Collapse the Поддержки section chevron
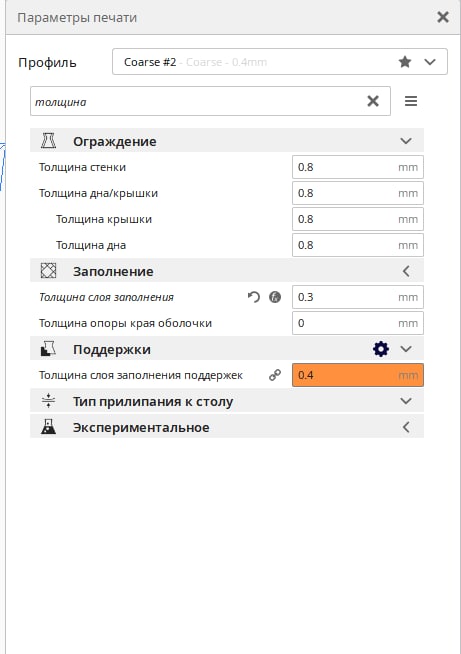 point(406,349)
